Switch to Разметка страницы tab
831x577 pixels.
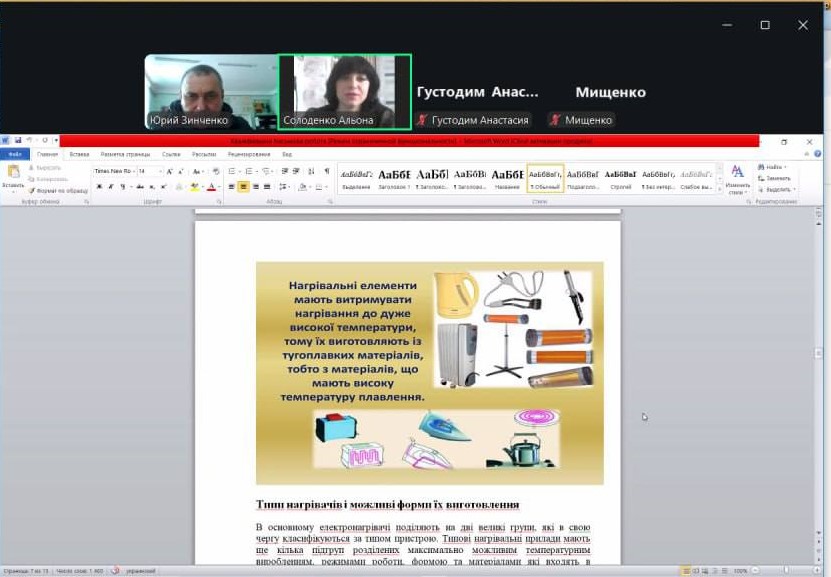pos(125,155)
